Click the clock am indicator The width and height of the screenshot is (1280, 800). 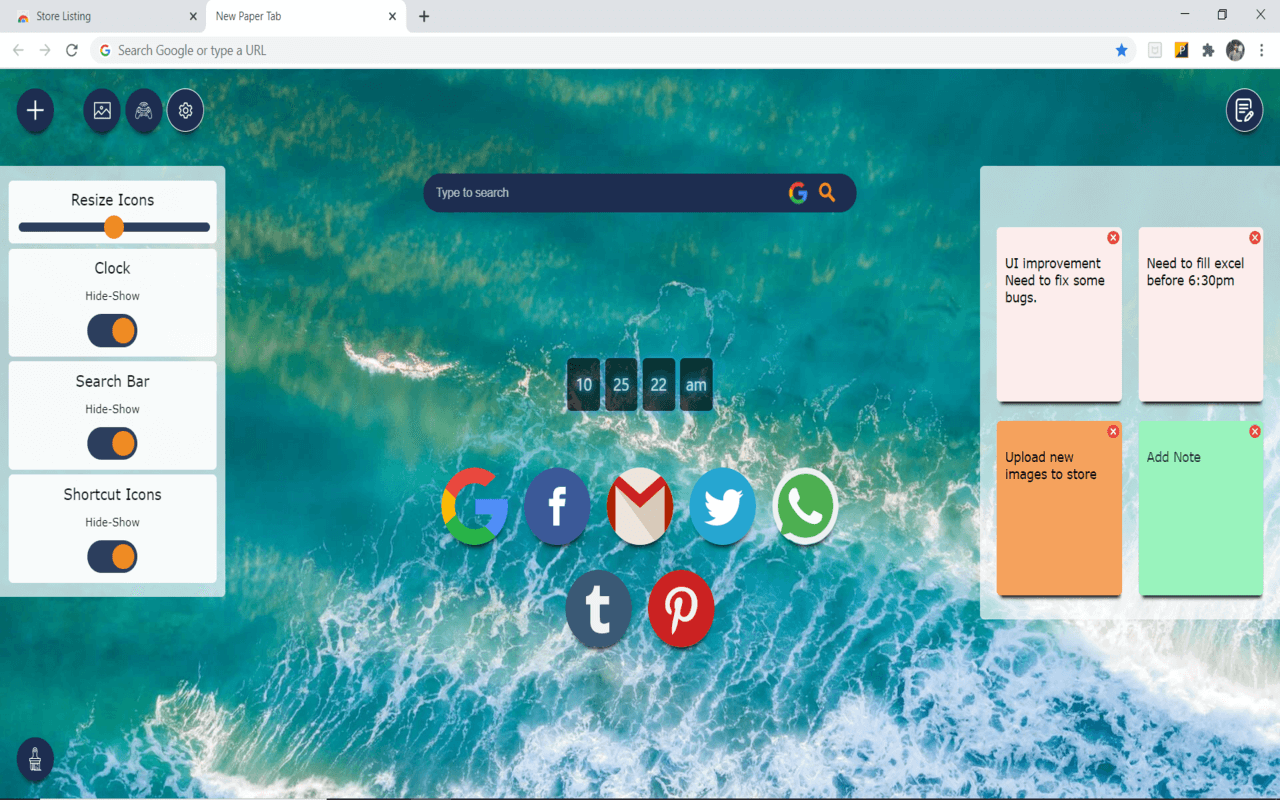[x=696, y=385]
